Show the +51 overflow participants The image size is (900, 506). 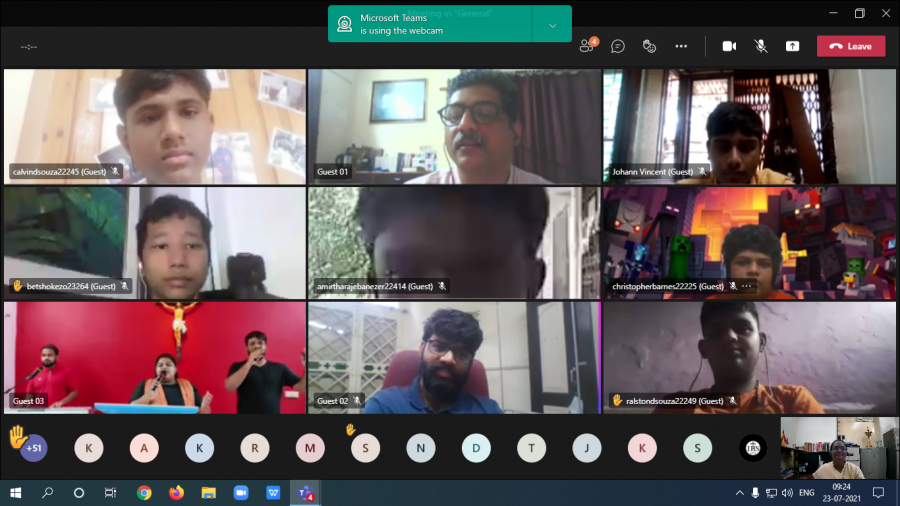pos(34,448)
